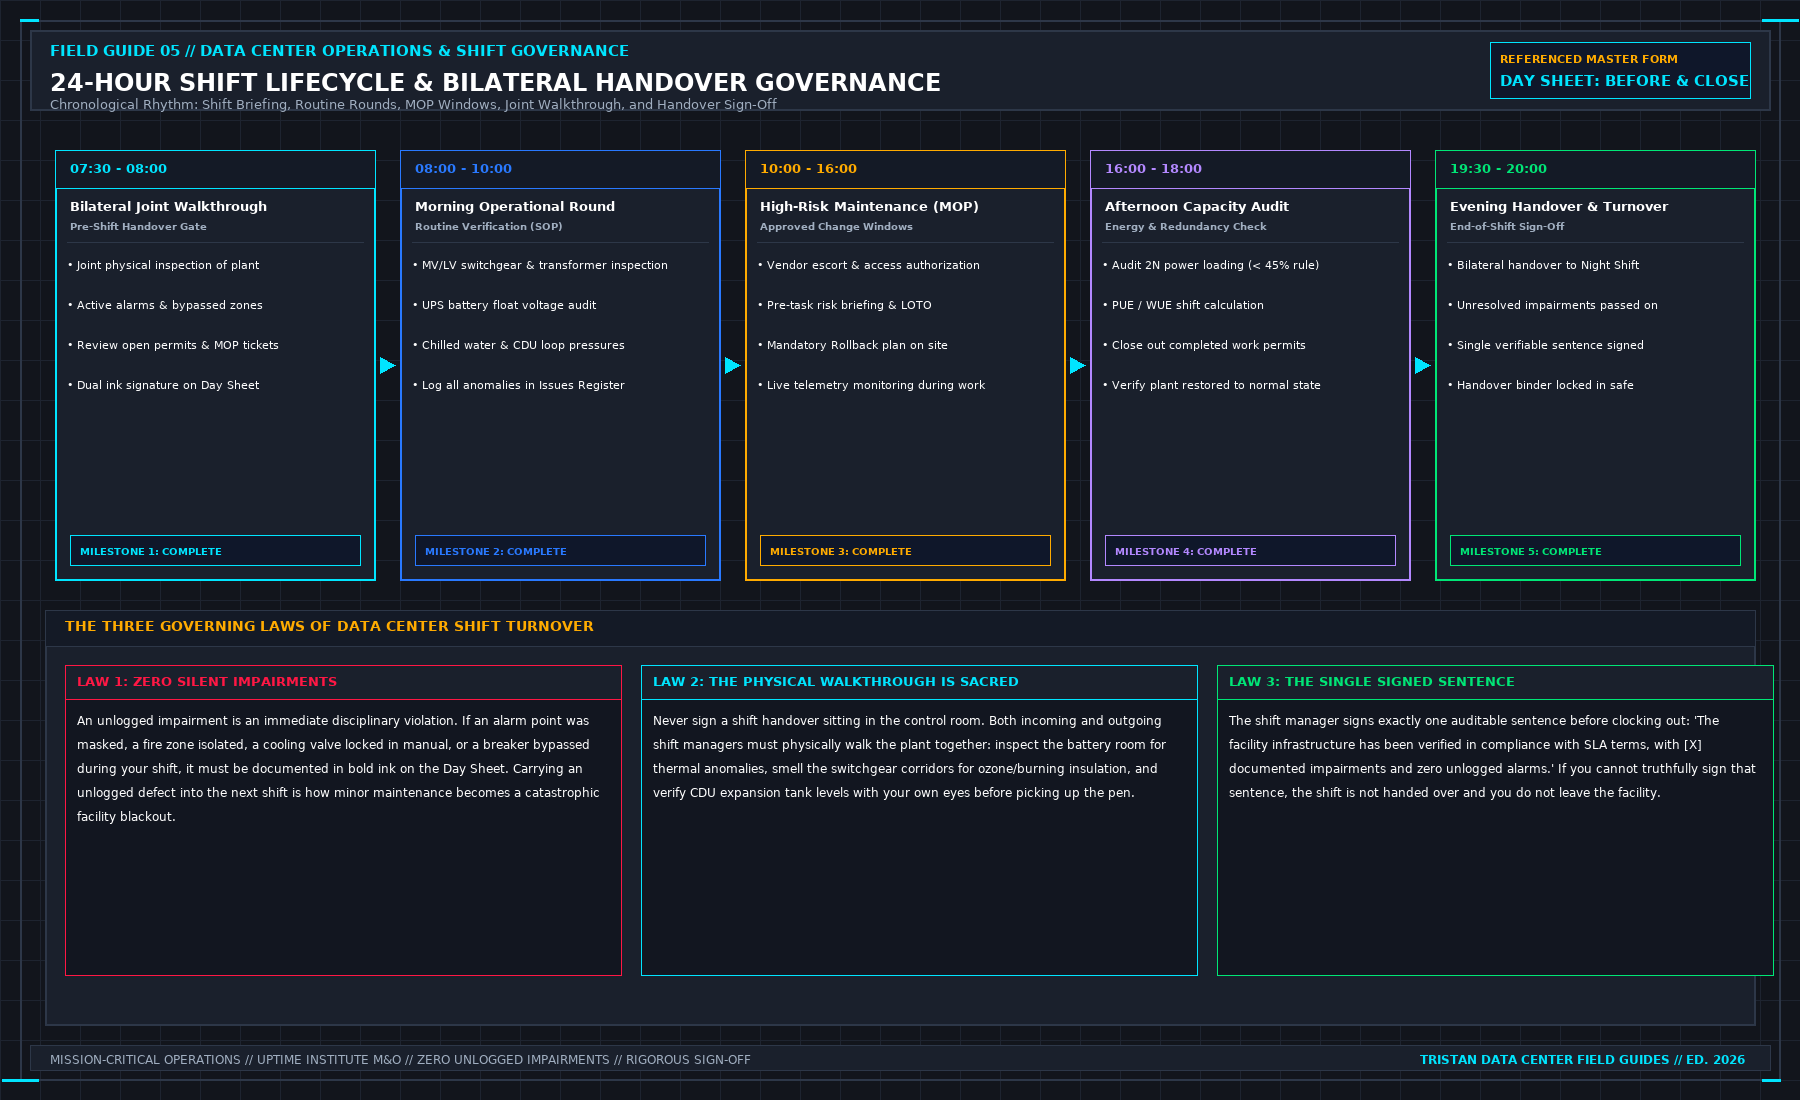
Task: Click High-Risk Maintenance (MOP) title
Action: pyautogui.click(x=869, y=206)
